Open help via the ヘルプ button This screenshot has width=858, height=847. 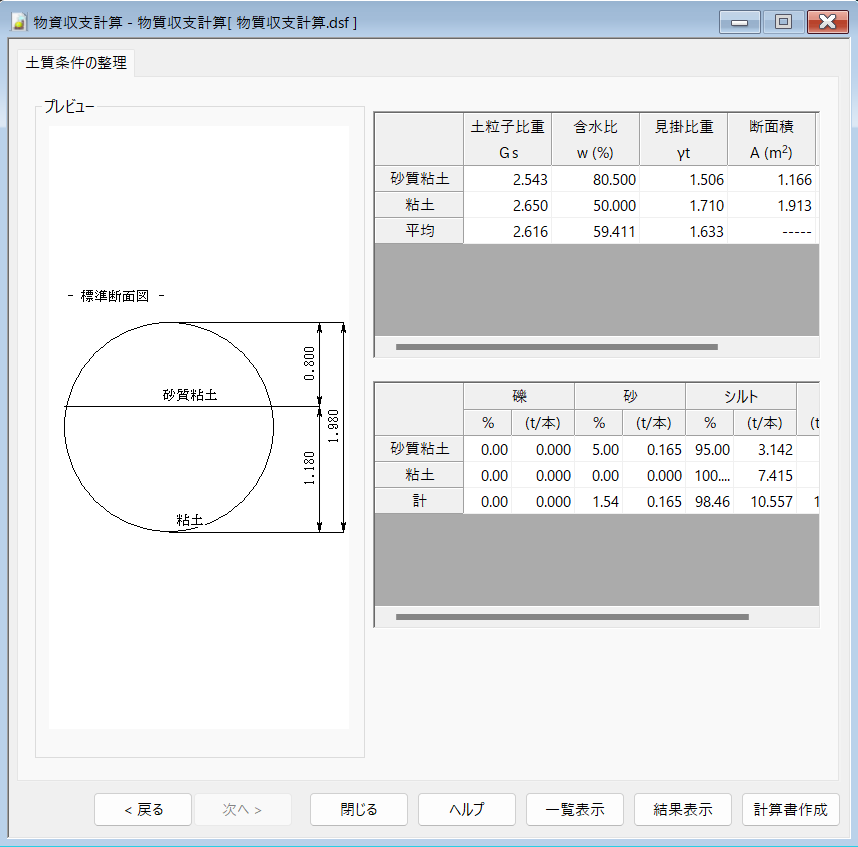pyautogui.click(x=467, y=810)
